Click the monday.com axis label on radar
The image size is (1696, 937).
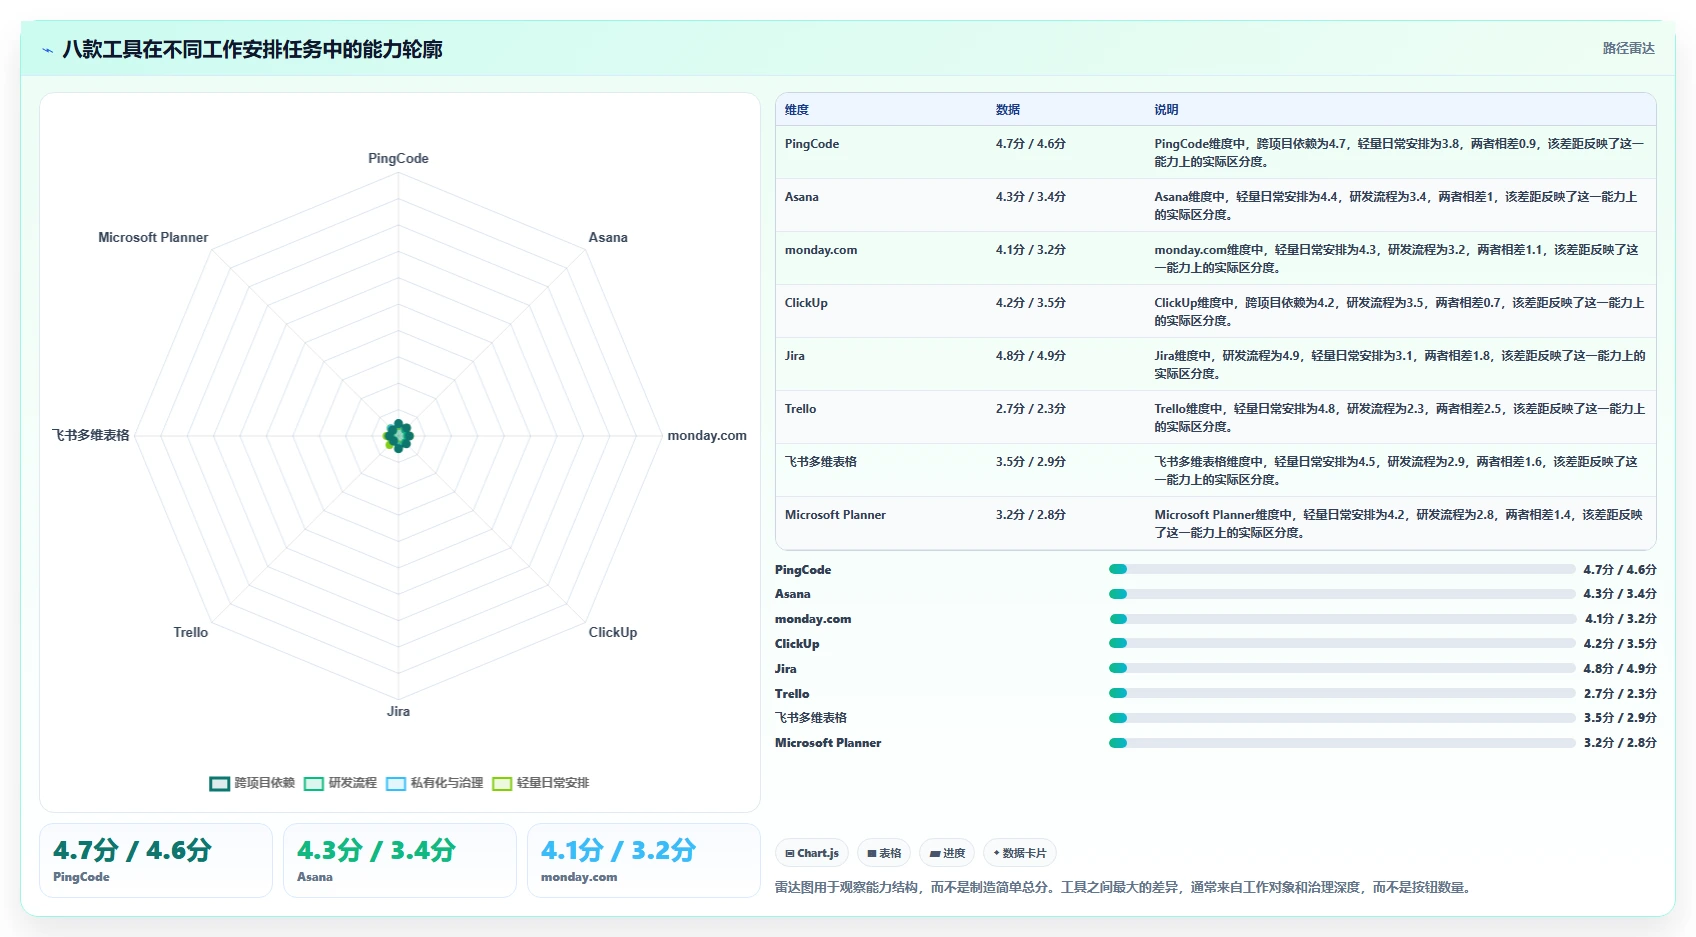pos(707,435)
